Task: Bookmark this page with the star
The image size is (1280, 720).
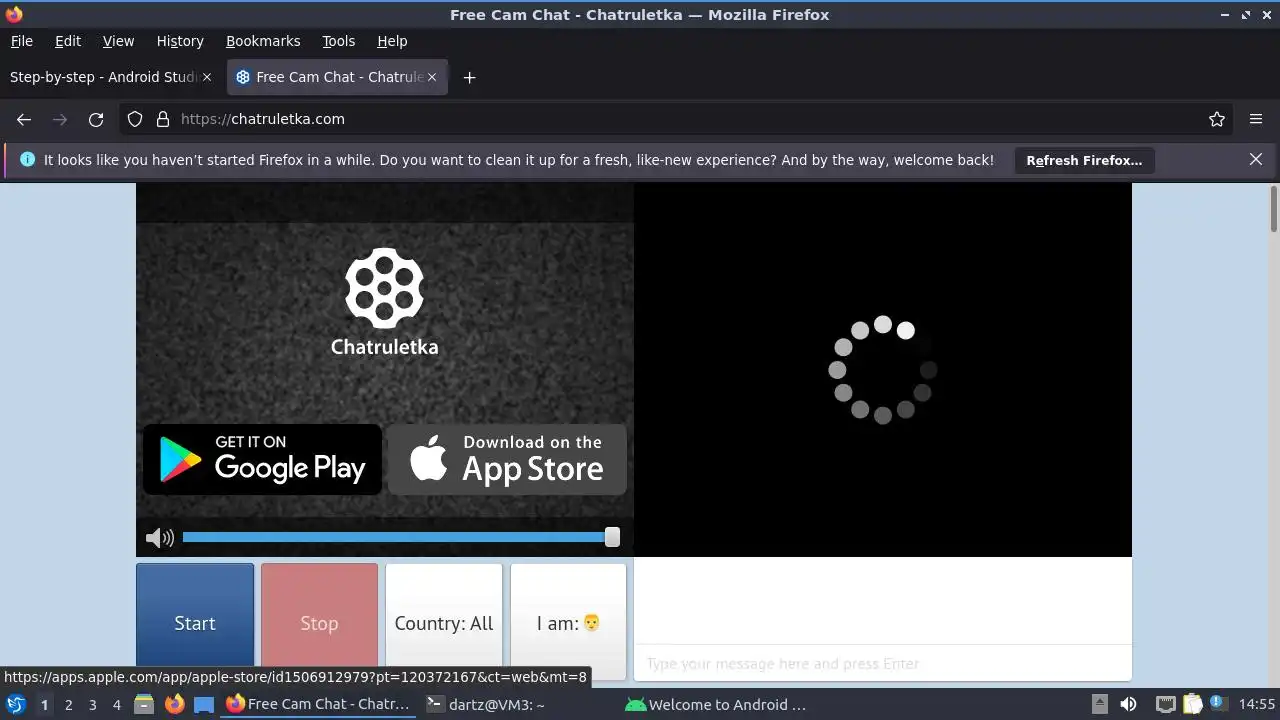Action: click(1217, 119)
